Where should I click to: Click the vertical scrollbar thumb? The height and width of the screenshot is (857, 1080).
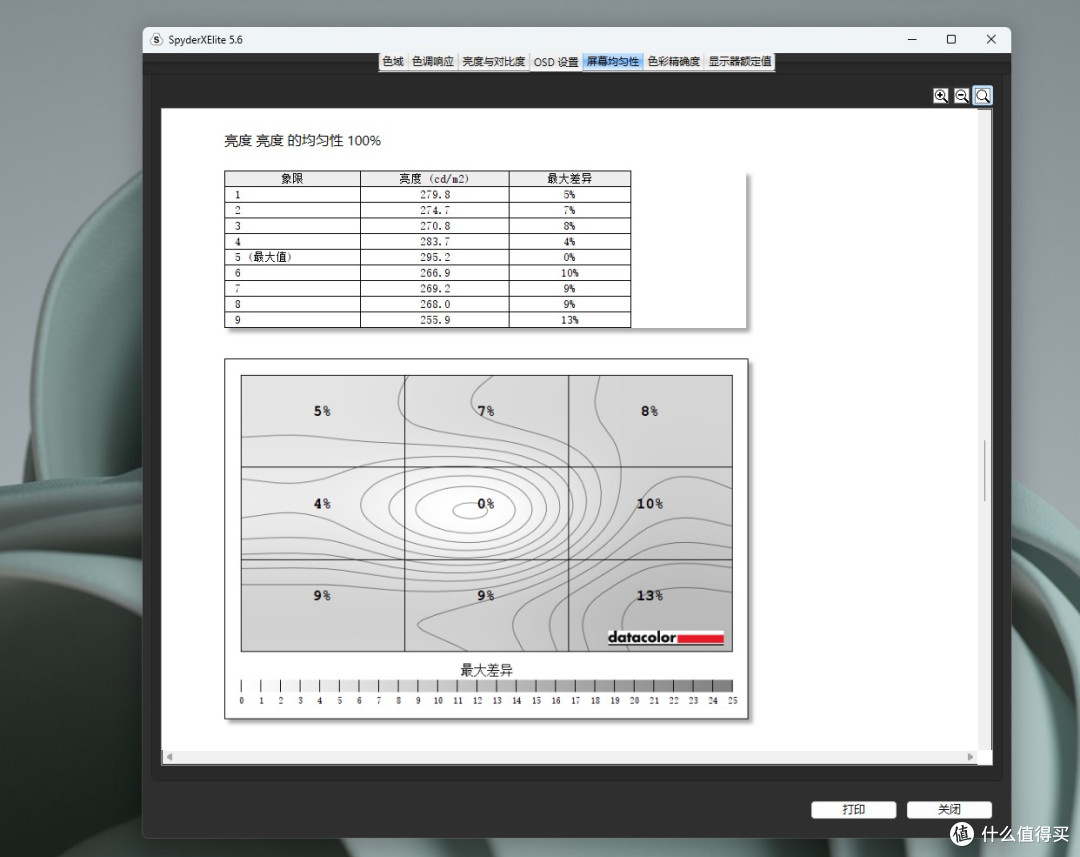click(x=985, y=471)
